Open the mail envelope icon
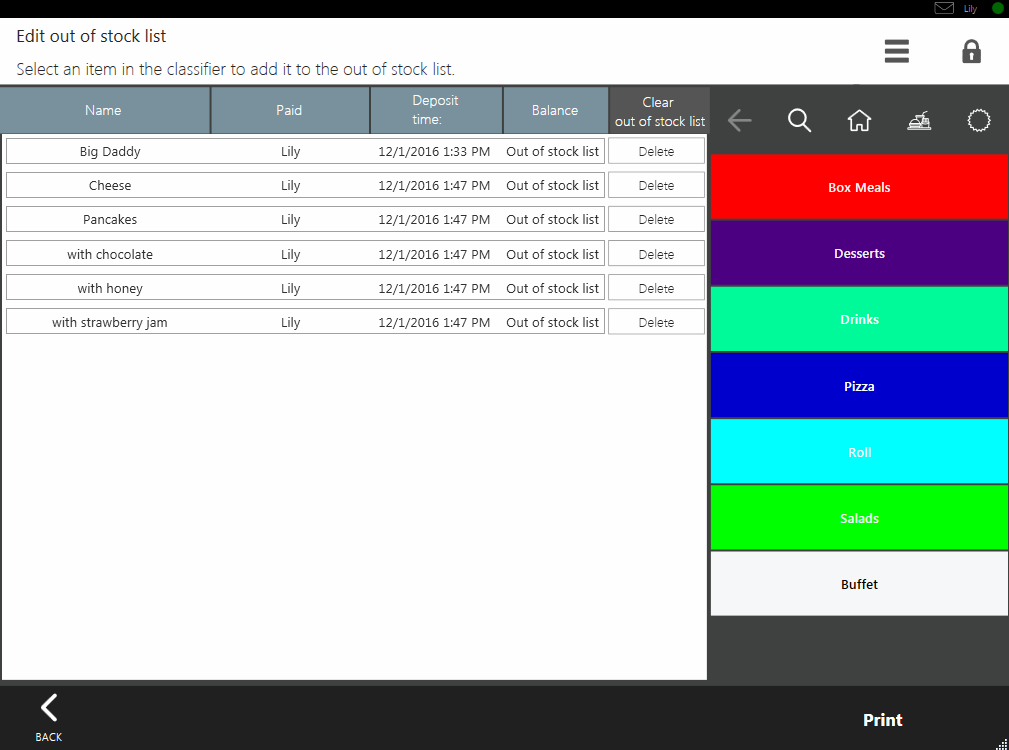1009x750 pixels. click(x=943, y=8)
